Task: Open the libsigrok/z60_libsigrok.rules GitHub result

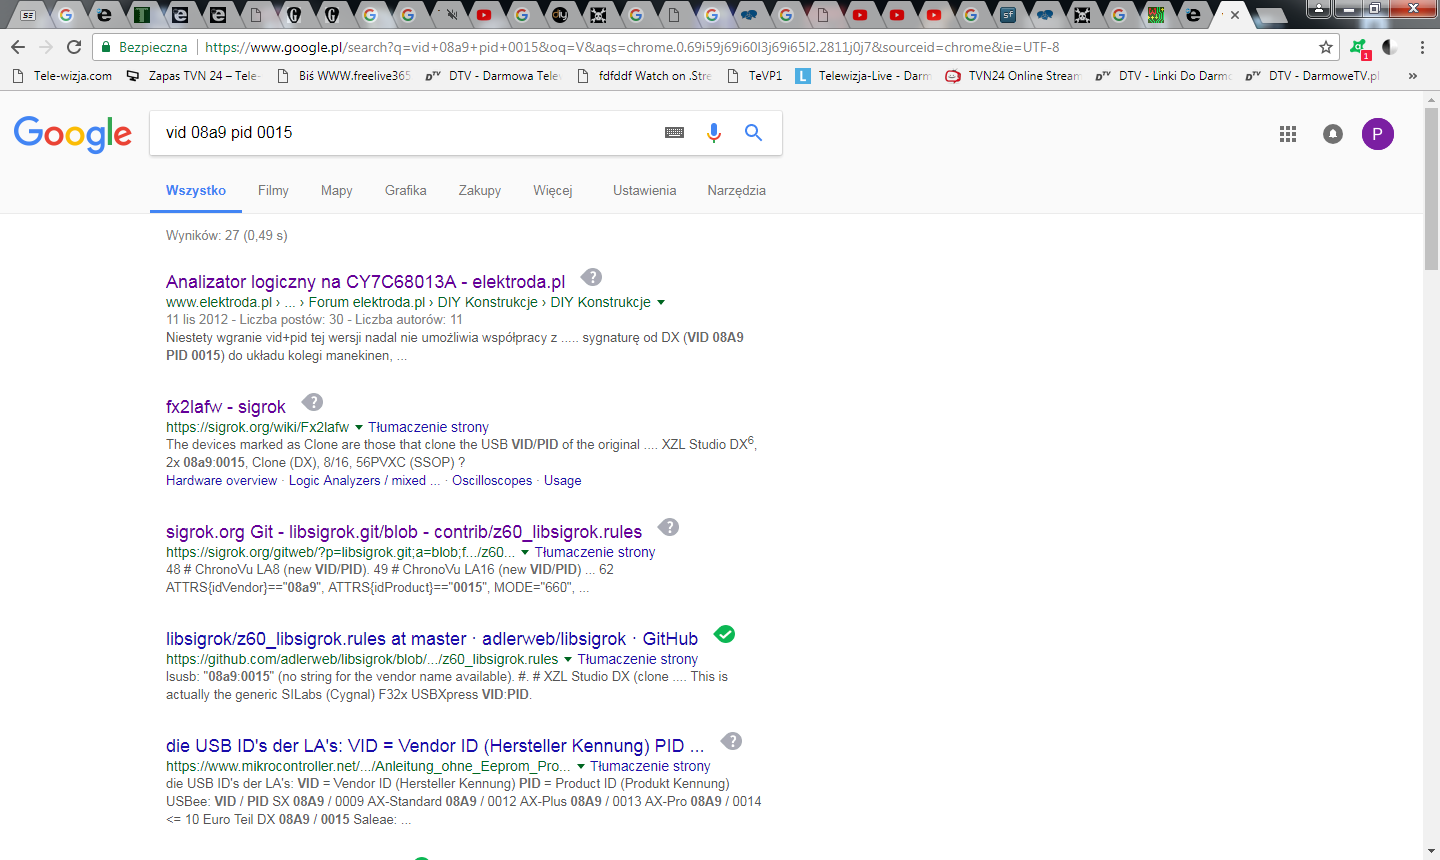Action: [432, 638]
